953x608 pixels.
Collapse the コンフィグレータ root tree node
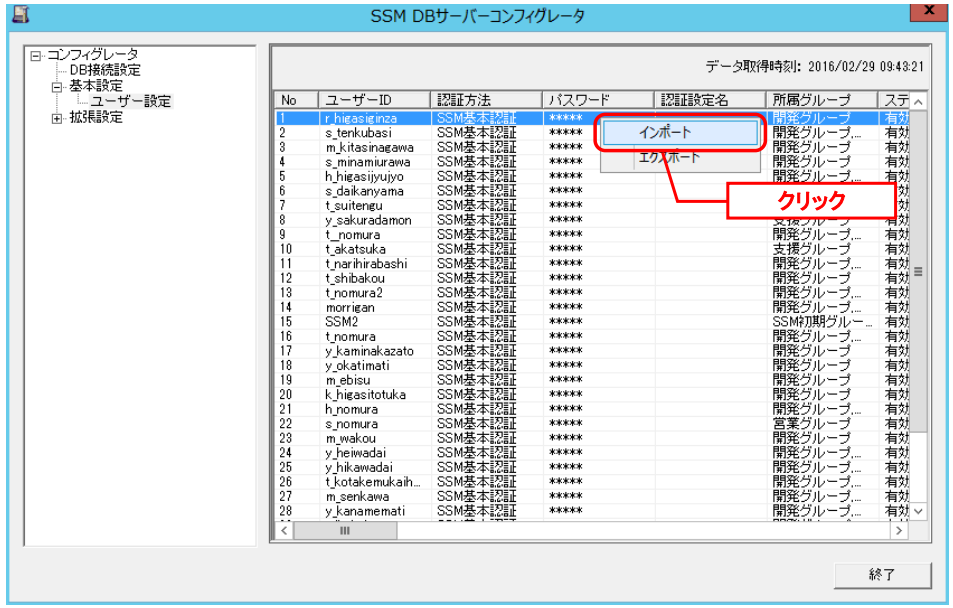[x=36, y=55]
